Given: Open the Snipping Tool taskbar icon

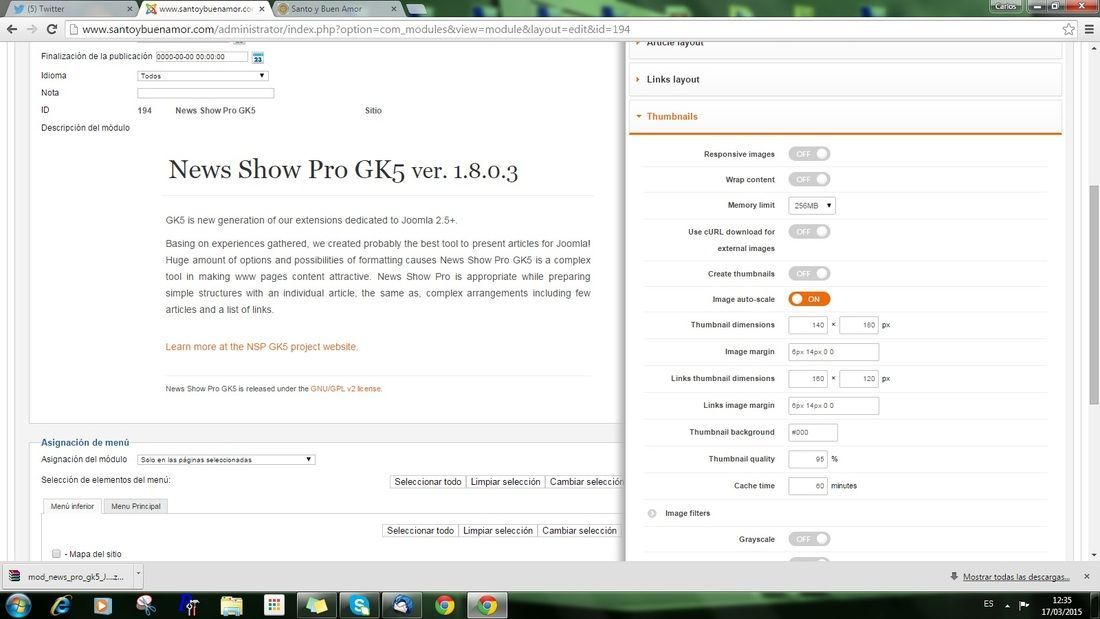Looking at the screenshot, I should (x=146, y=605).
